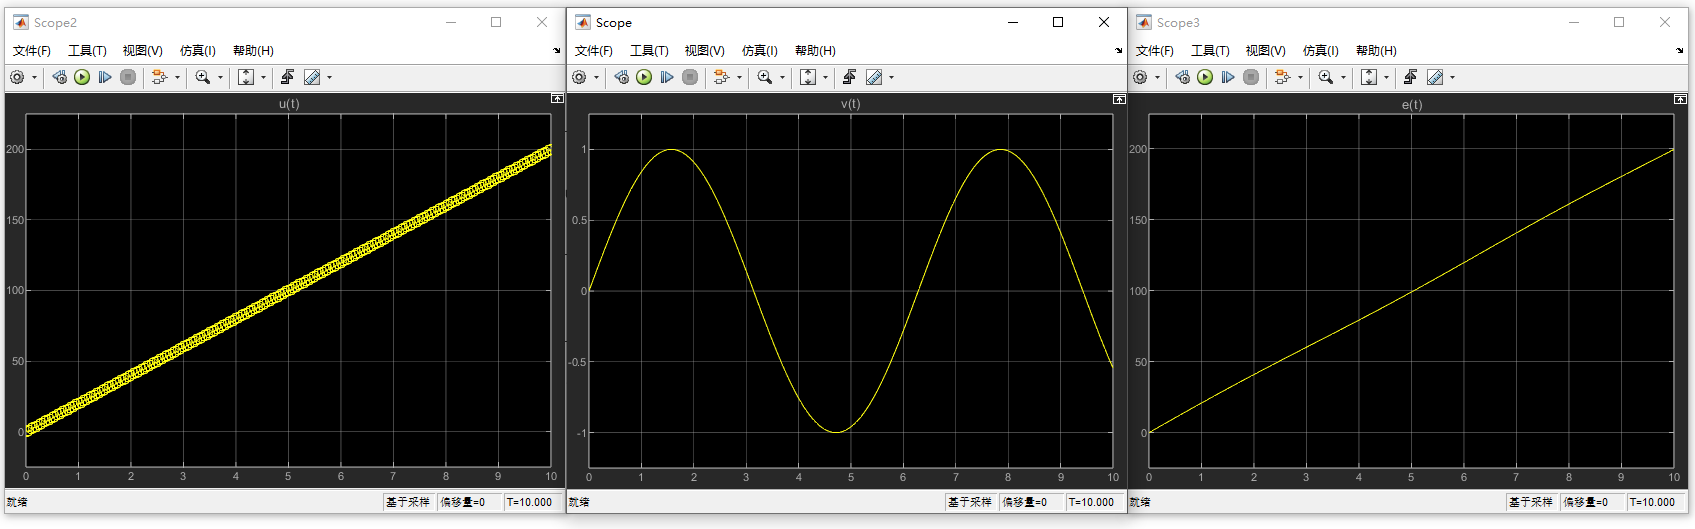
Task: Select the zoom tool in Scope3
Action: point(1326,77)
